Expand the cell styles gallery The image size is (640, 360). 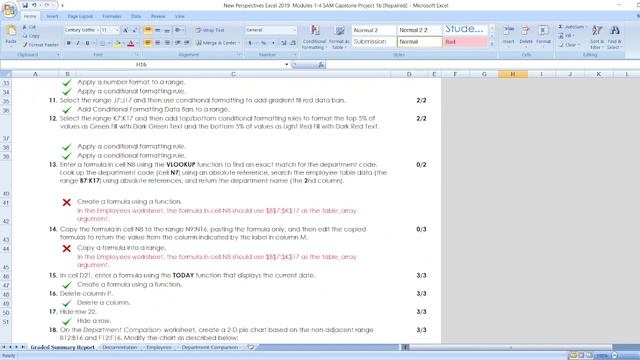(492, 44)
